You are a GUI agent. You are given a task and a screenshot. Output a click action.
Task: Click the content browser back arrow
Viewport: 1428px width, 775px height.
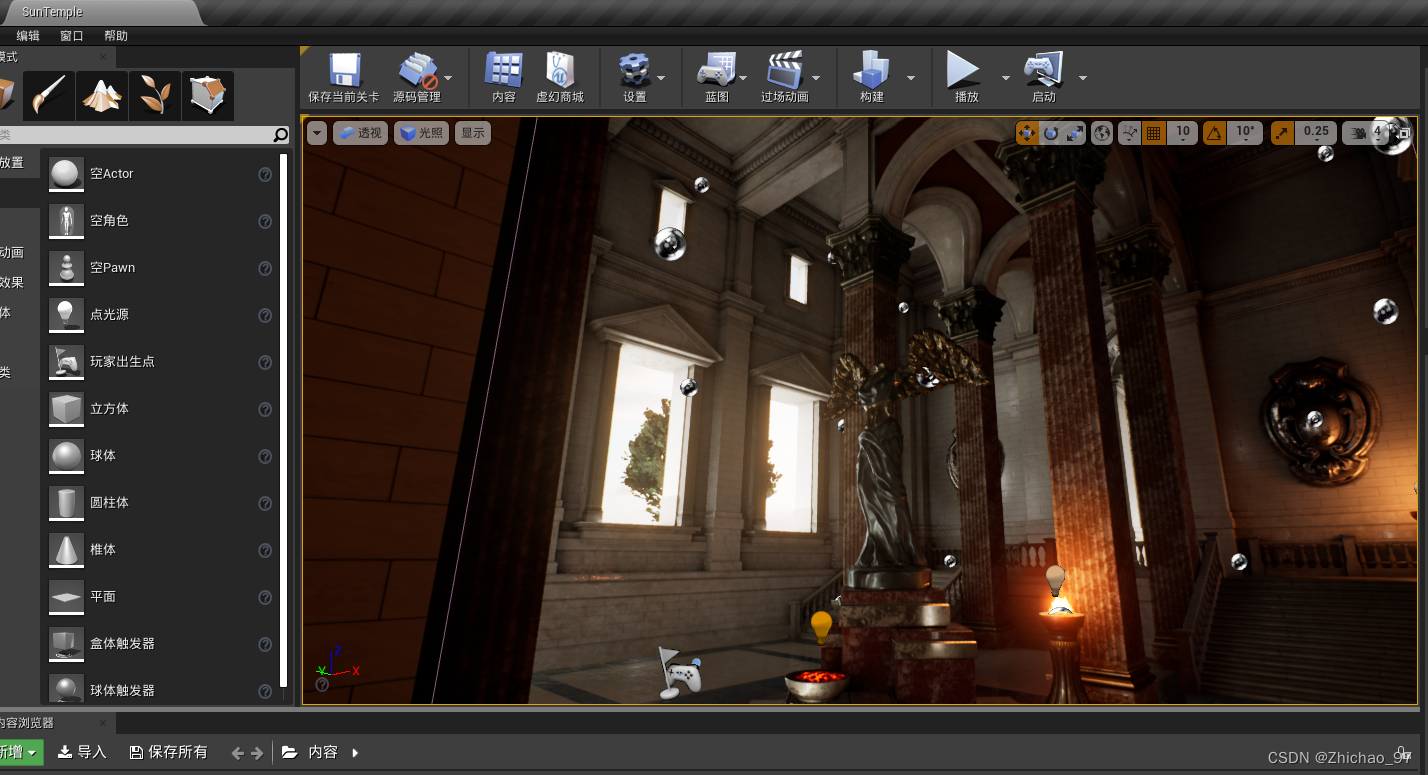[238, 753]
